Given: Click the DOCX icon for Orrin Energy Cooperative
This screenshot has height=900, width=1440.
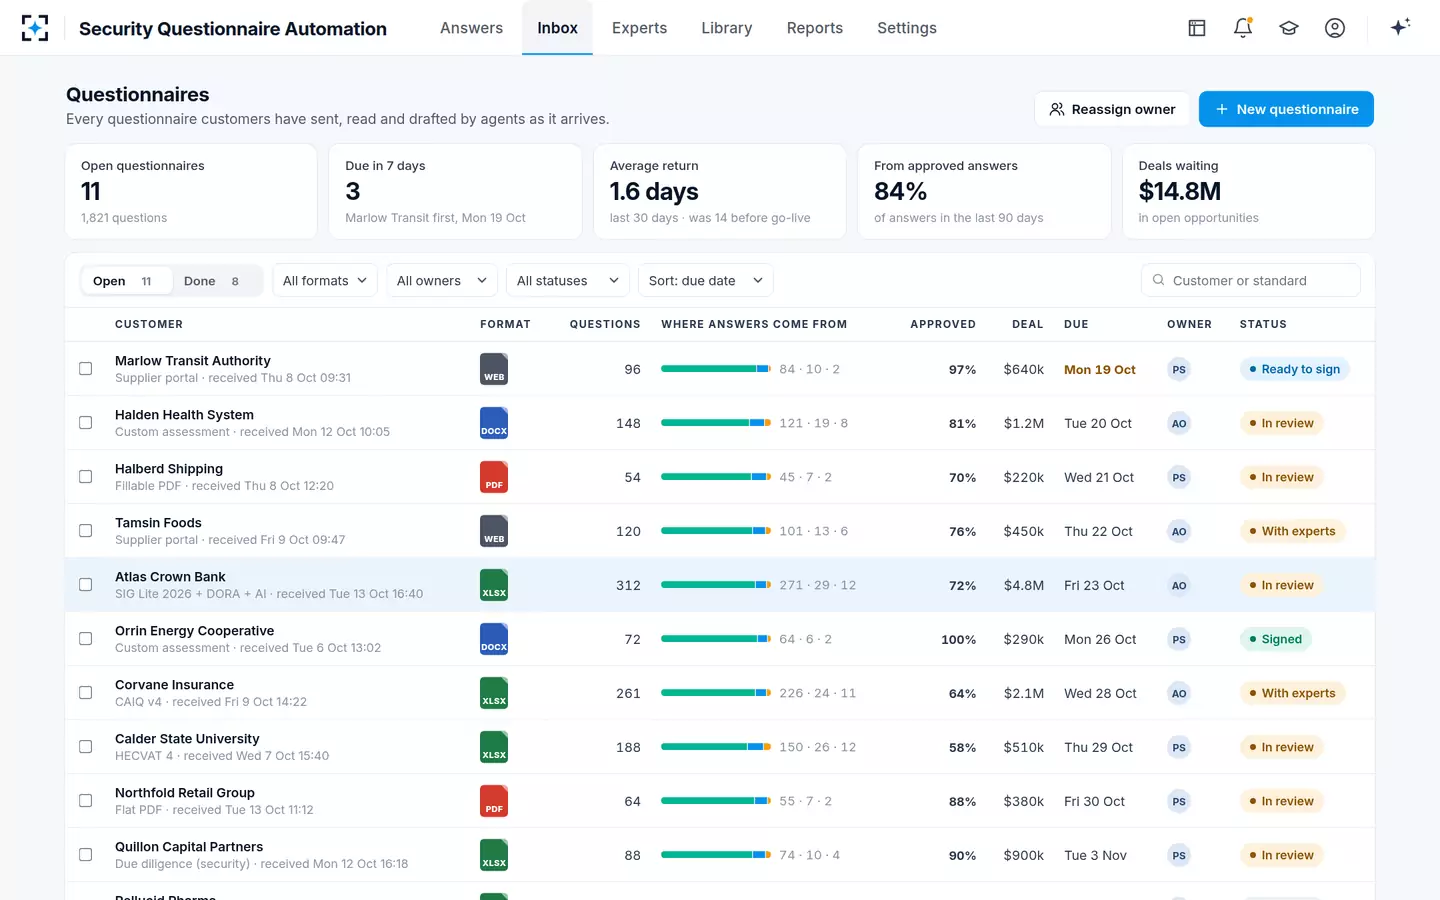Looking at the screenshot, I should 494,639.
